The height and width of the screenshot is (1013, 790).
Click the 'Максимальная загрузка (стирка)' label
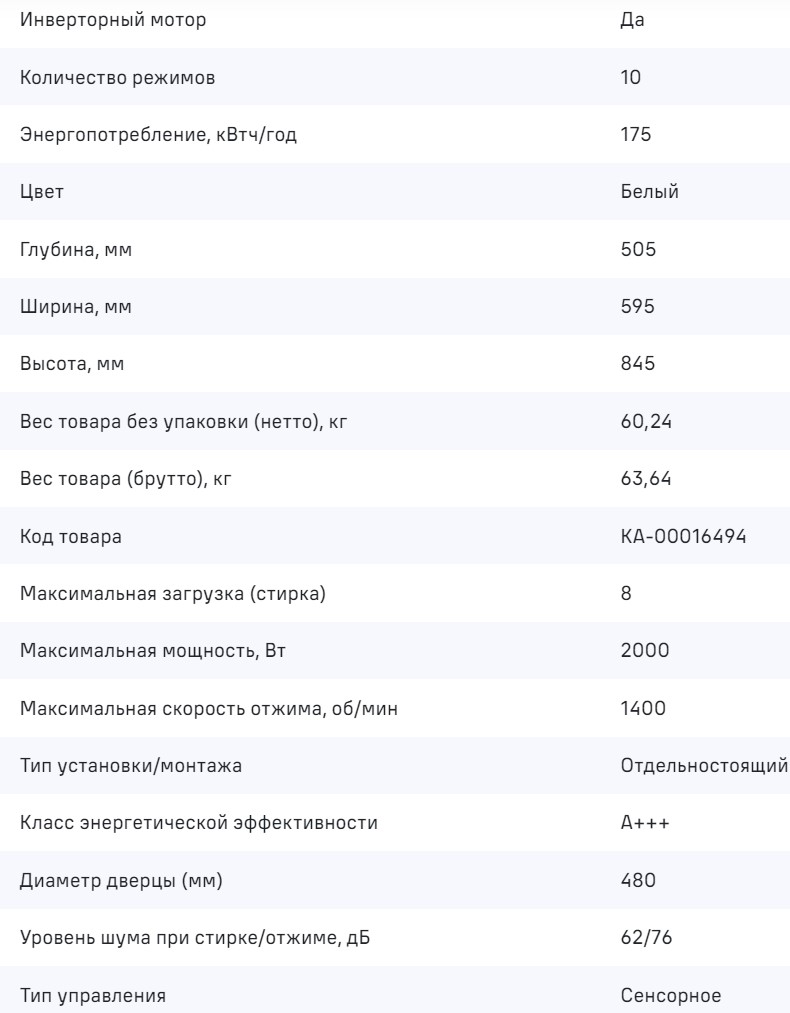[x=173, y=594]
